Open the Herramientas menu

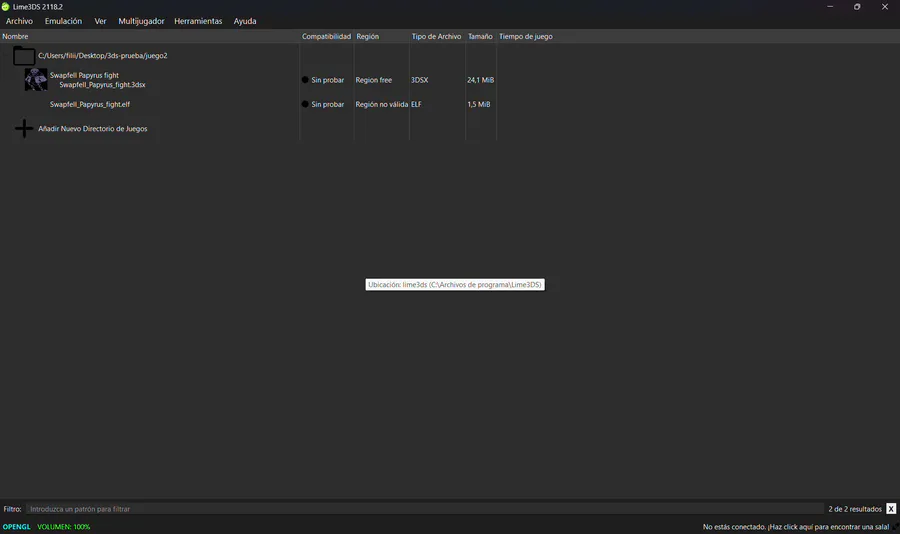pyautogui.click(x=198, y=21)
